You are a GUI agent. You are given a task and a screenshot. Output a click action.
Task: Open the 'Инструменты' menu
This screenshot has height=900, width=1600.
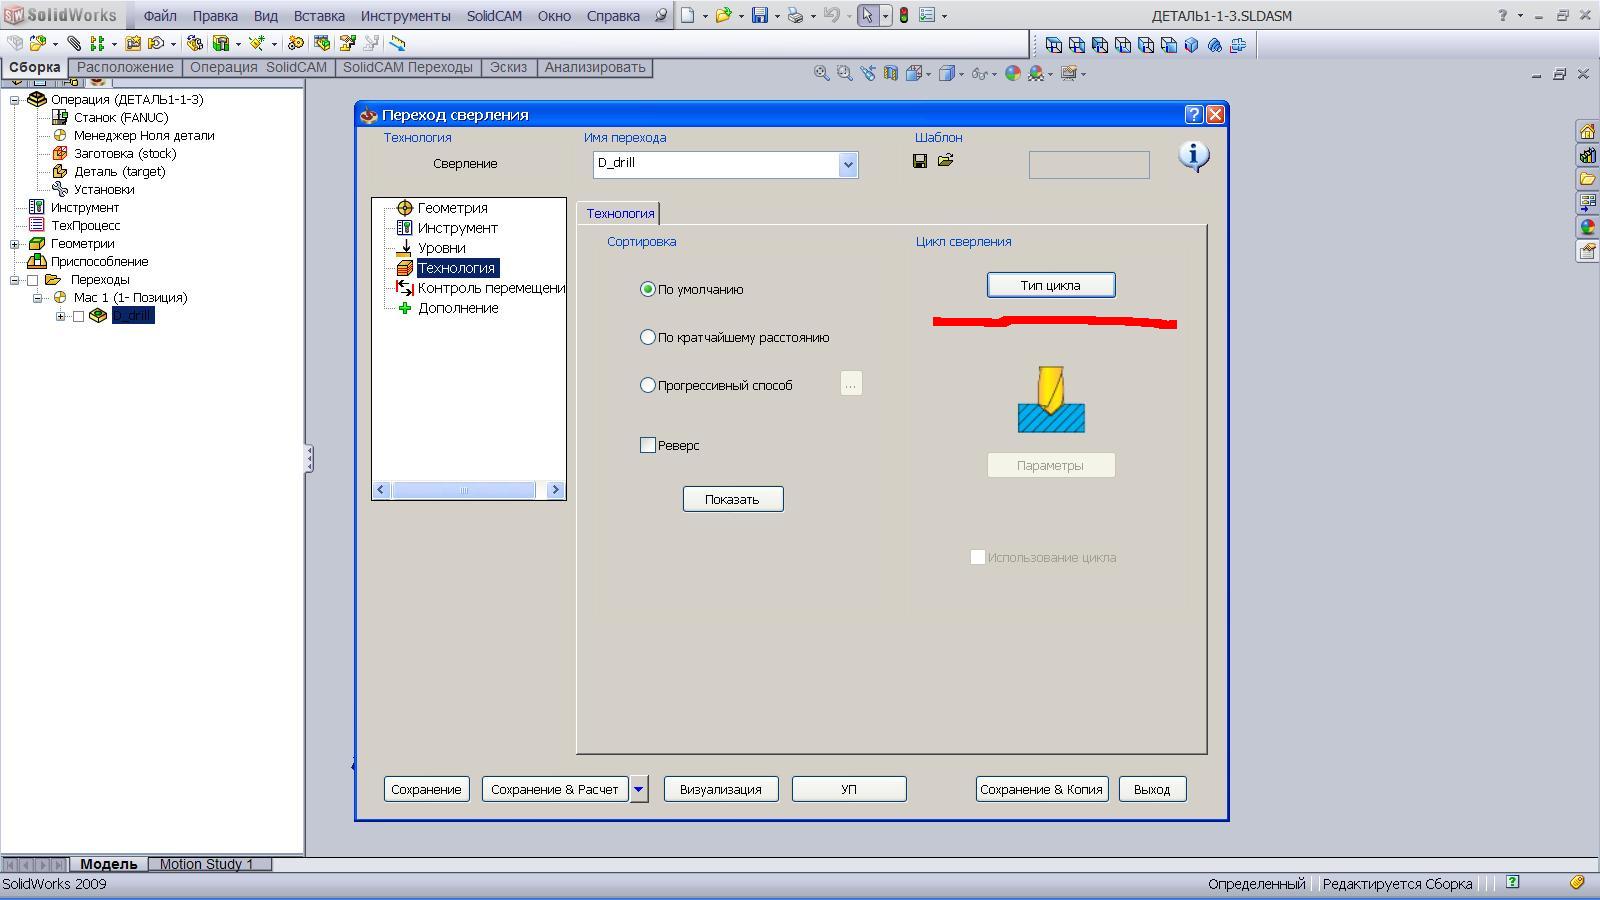[x=406, y=16]
